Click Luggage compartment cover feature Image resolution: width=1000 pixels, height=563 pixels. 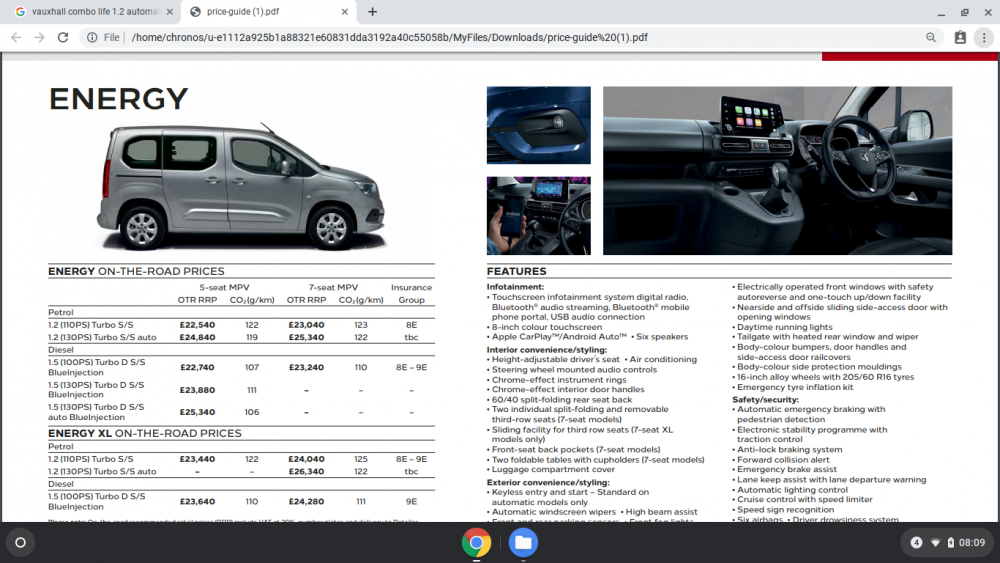tap(551, 469)
